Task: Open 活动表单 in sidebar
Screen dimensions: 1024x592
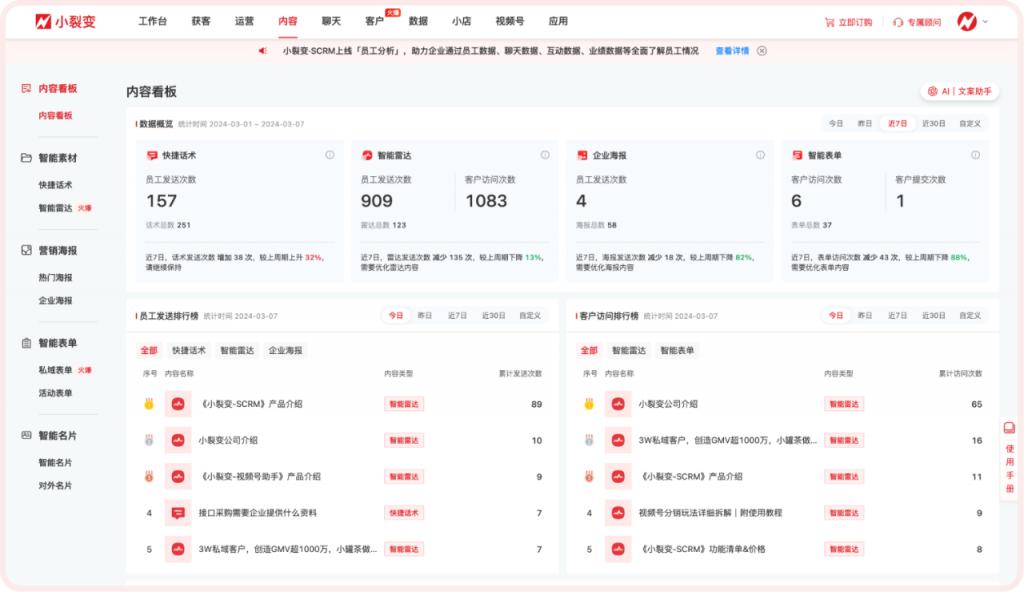Action: 56,393
